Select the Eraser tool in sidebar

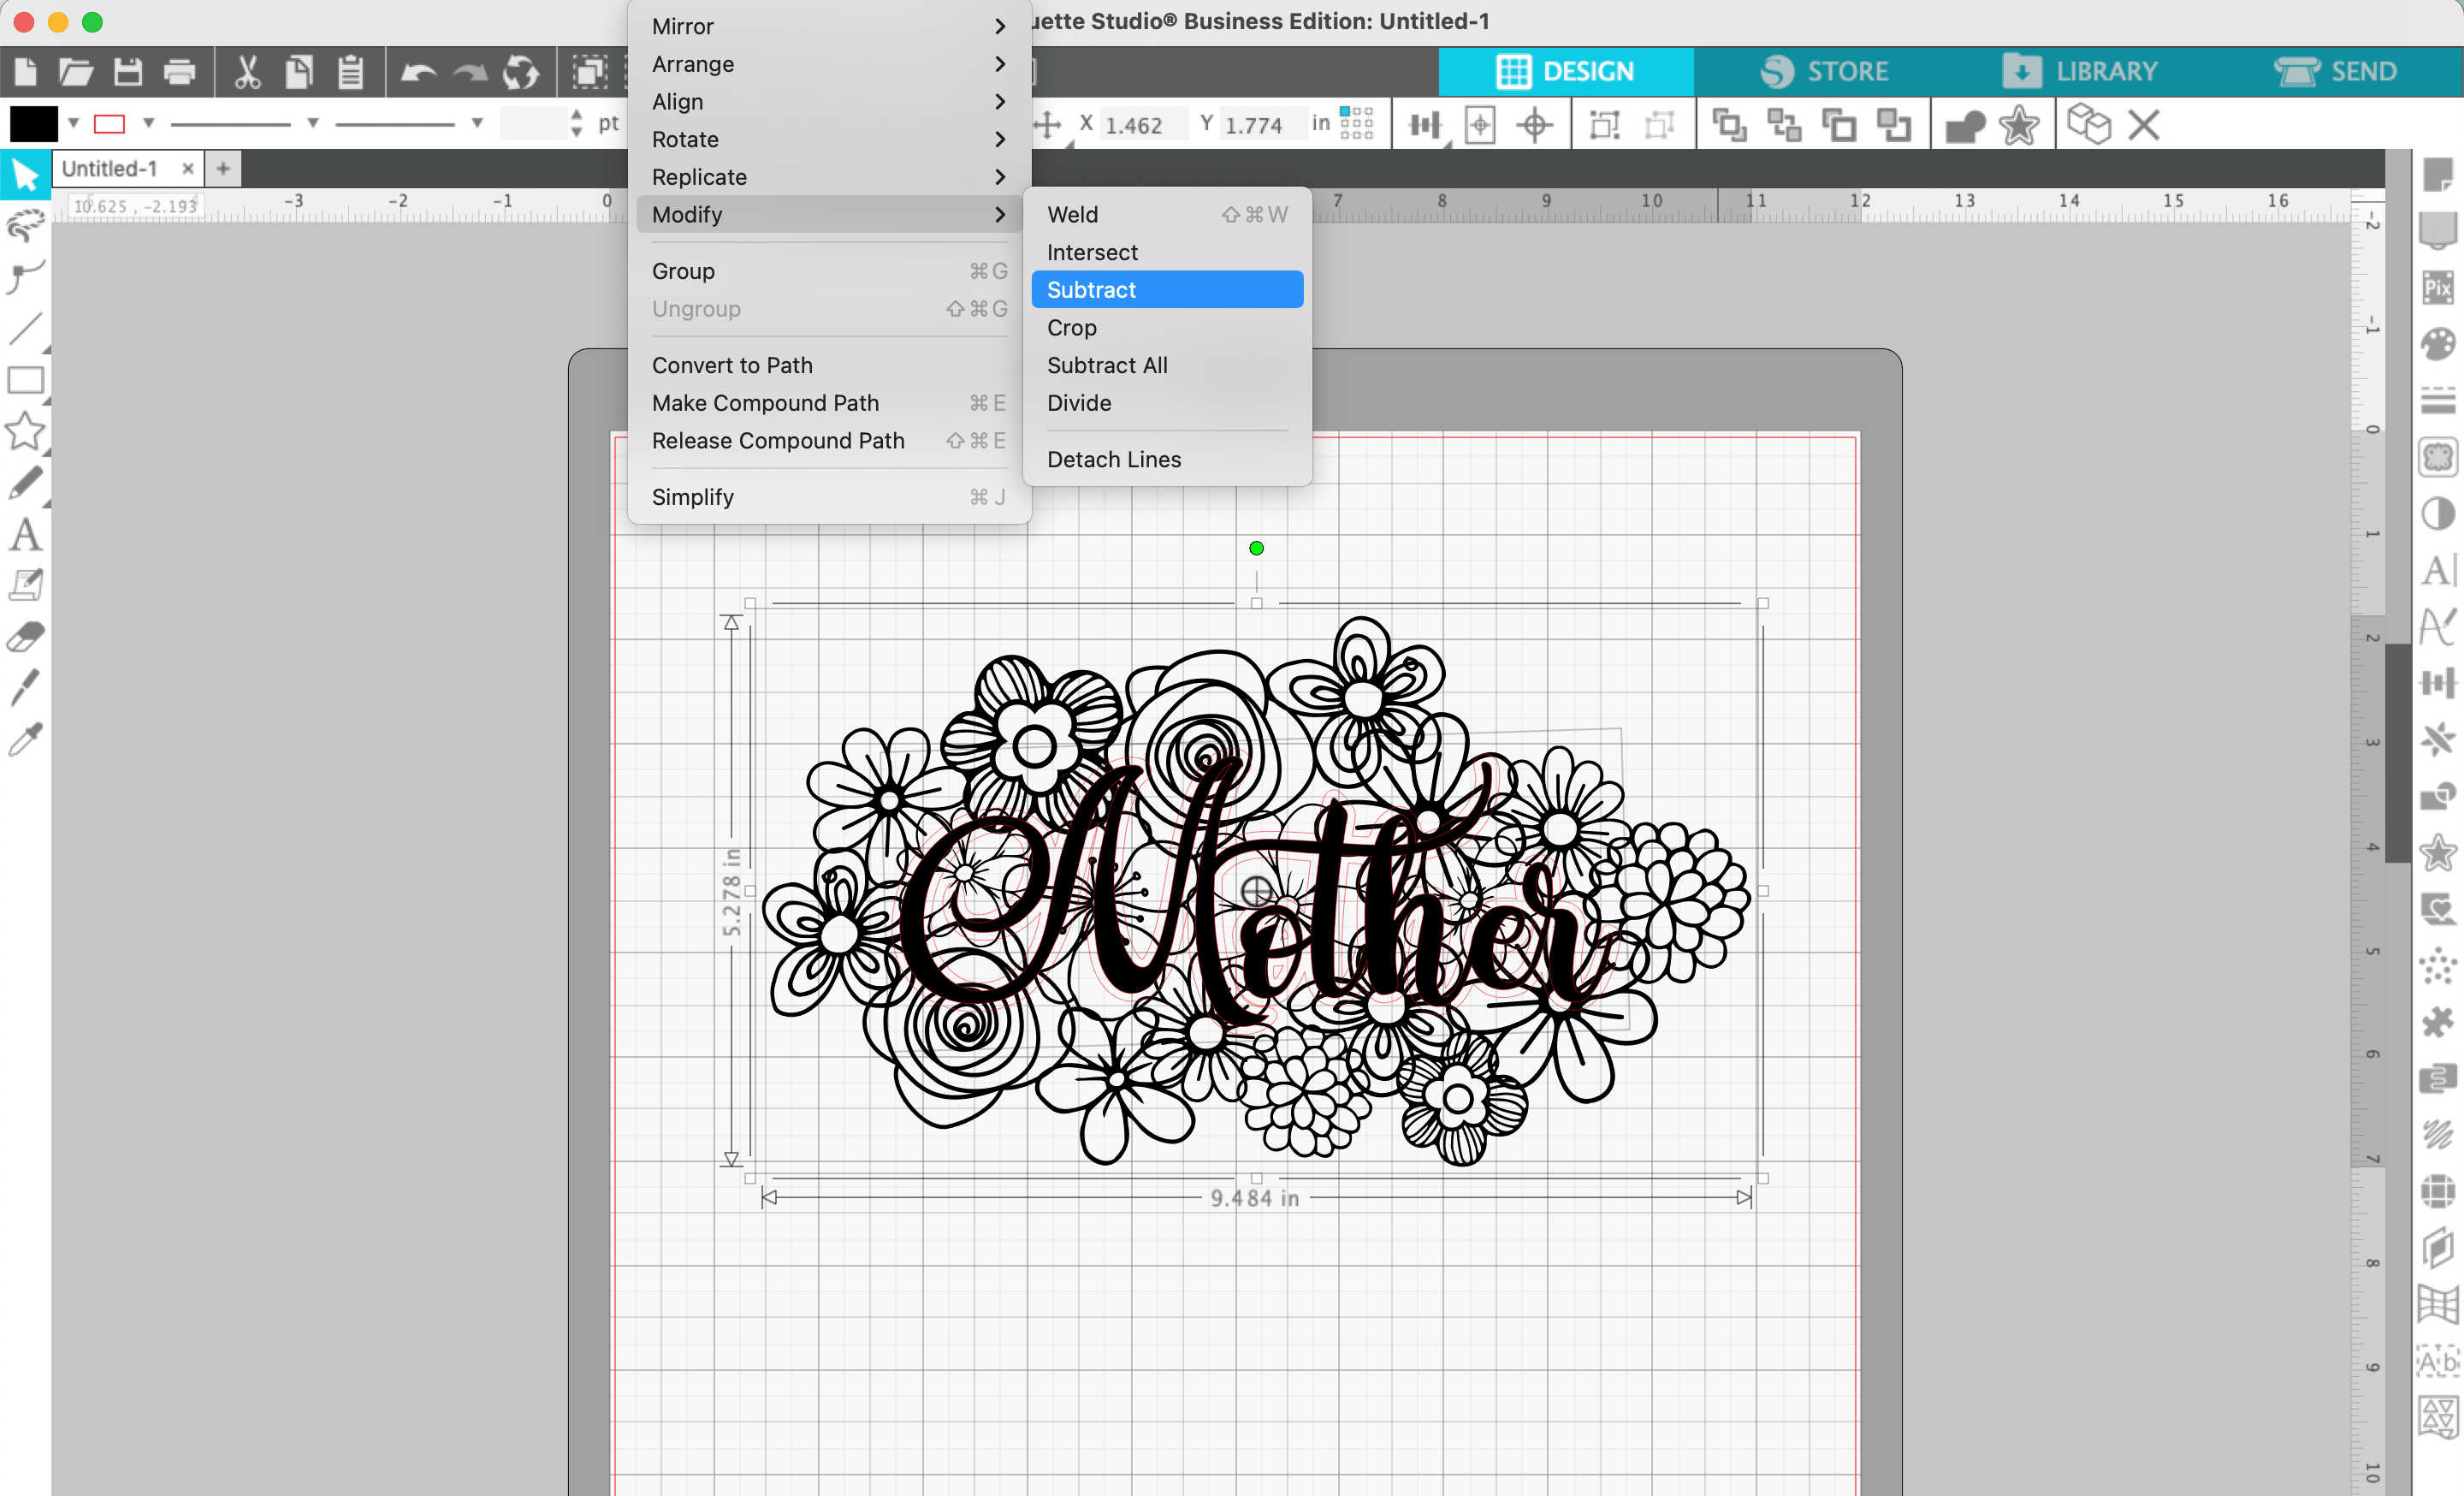tap(27, 637)
